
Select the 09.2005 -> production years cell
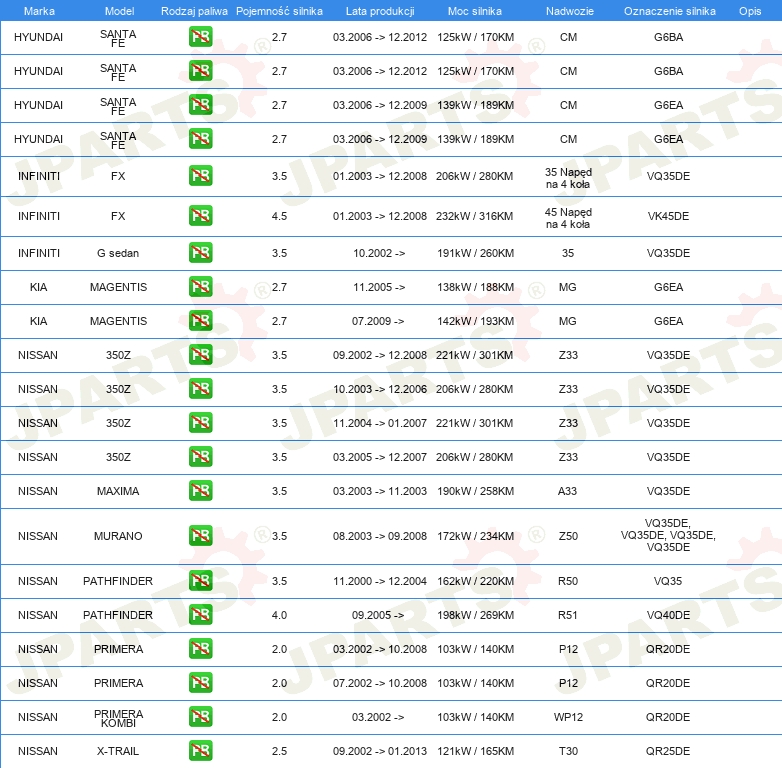pos(378,615)
